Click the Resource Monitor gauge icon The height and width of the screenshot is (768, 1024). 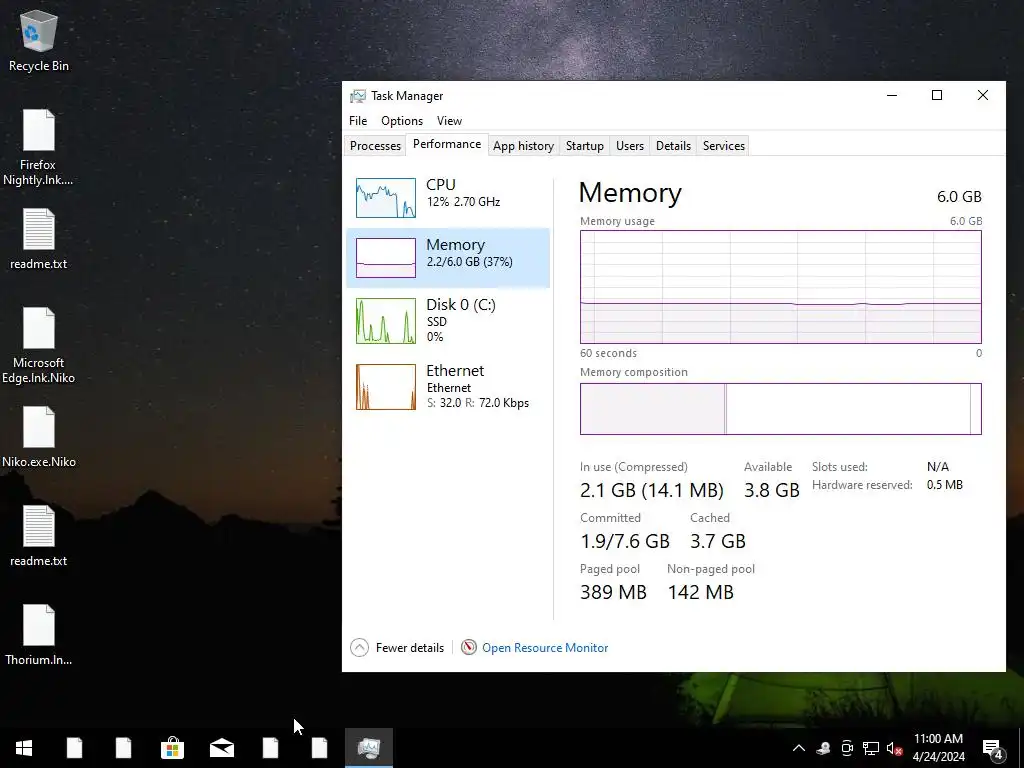pos(468,647)
